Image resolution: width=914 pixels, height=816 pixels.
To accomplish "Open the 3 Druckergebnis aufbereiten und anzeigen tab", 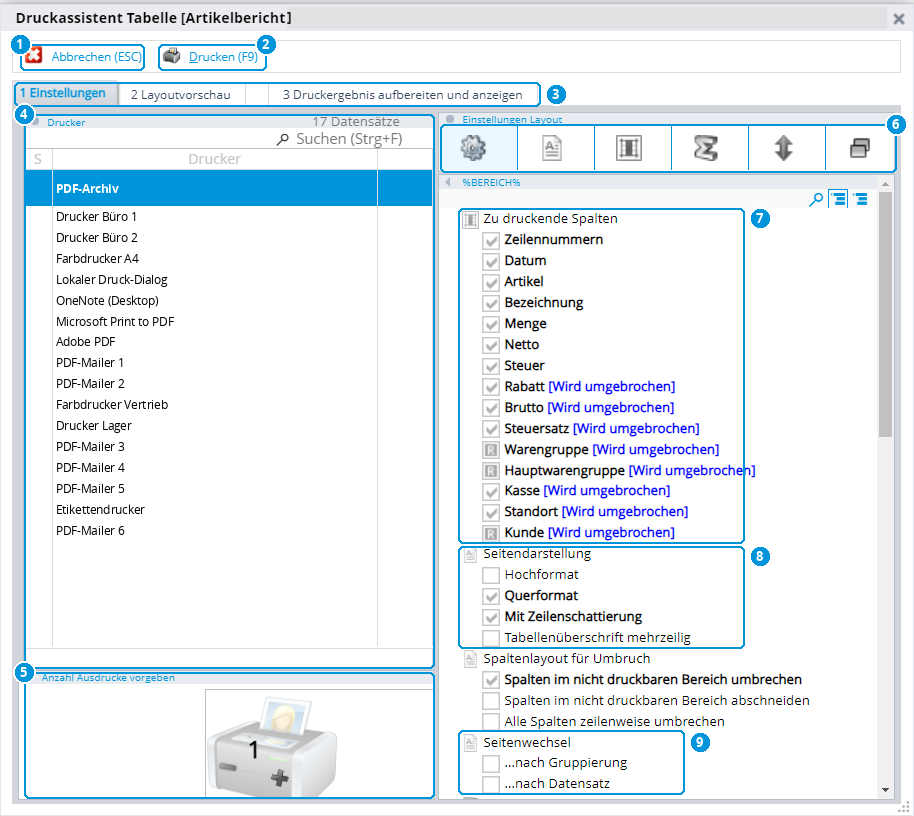I will (x=403, y=94).
